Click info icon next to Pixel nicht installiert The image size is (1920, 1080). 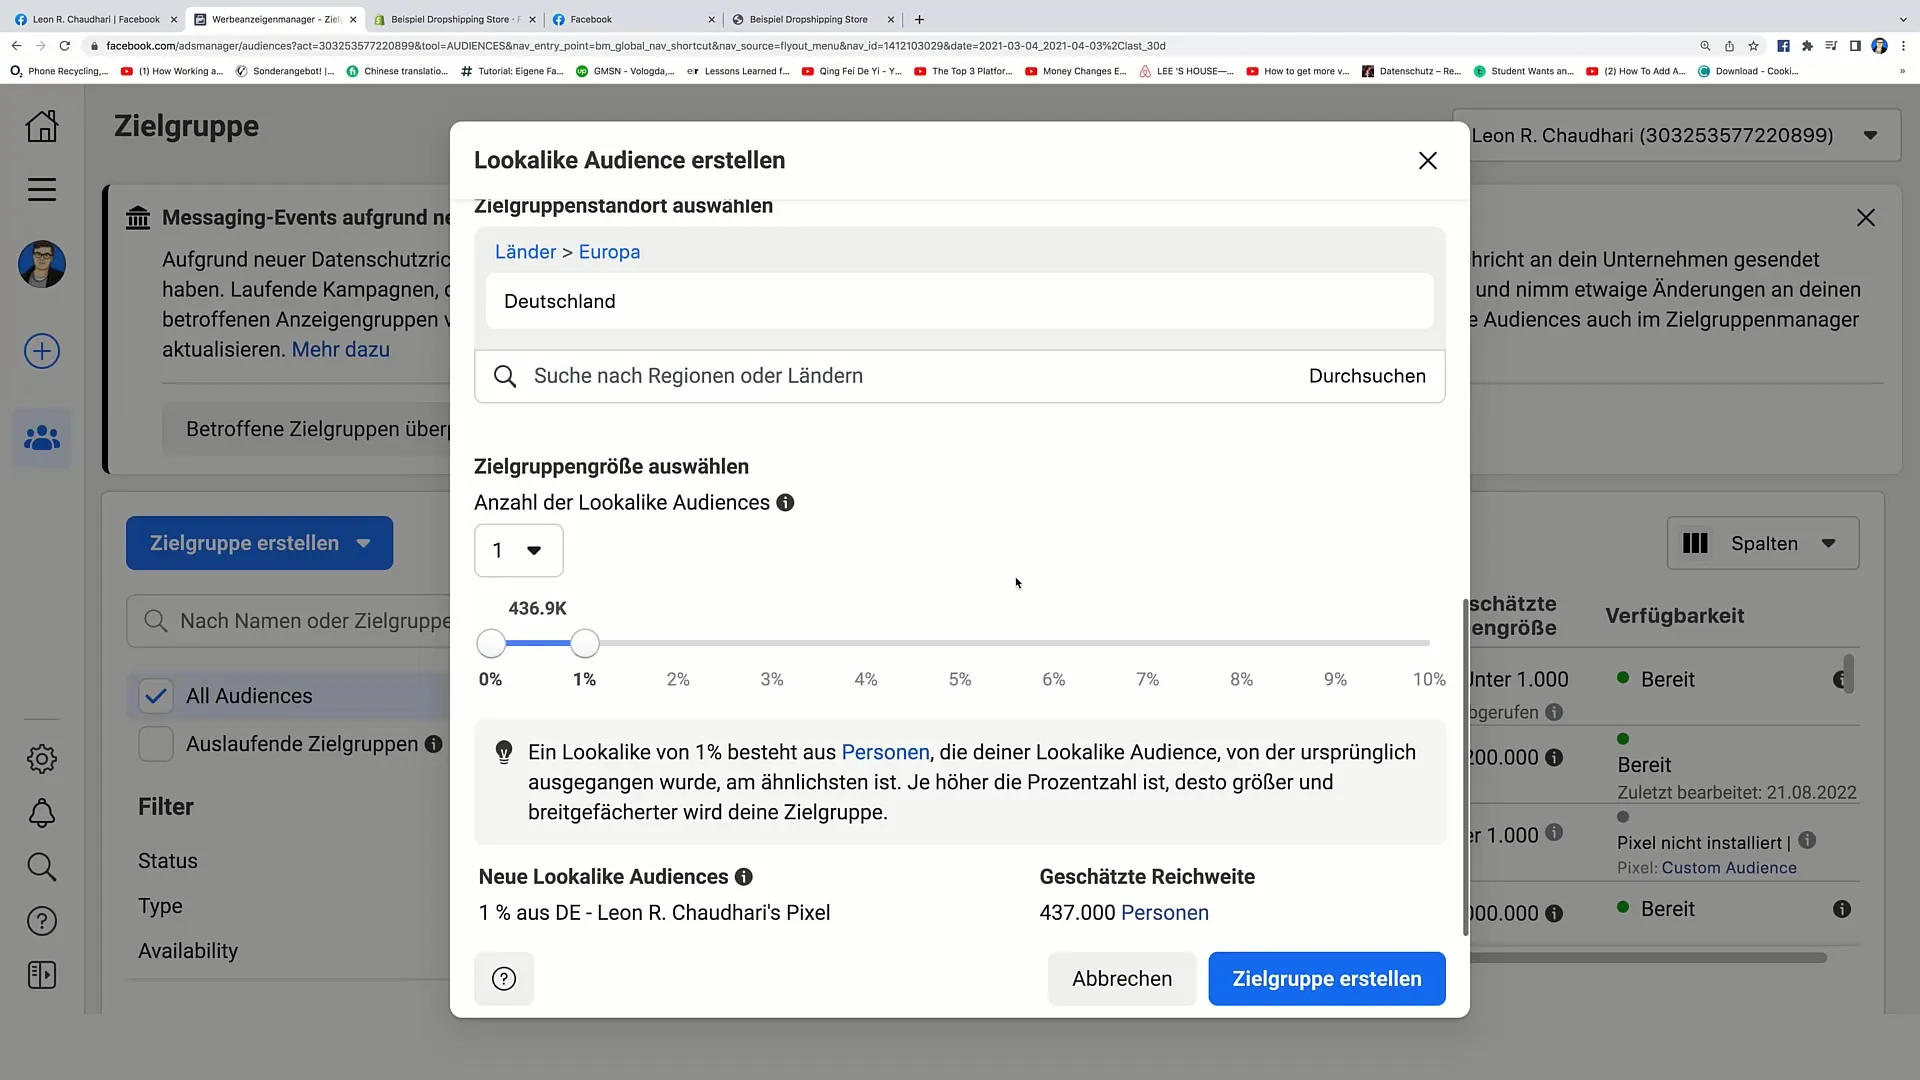(1807, 841)
